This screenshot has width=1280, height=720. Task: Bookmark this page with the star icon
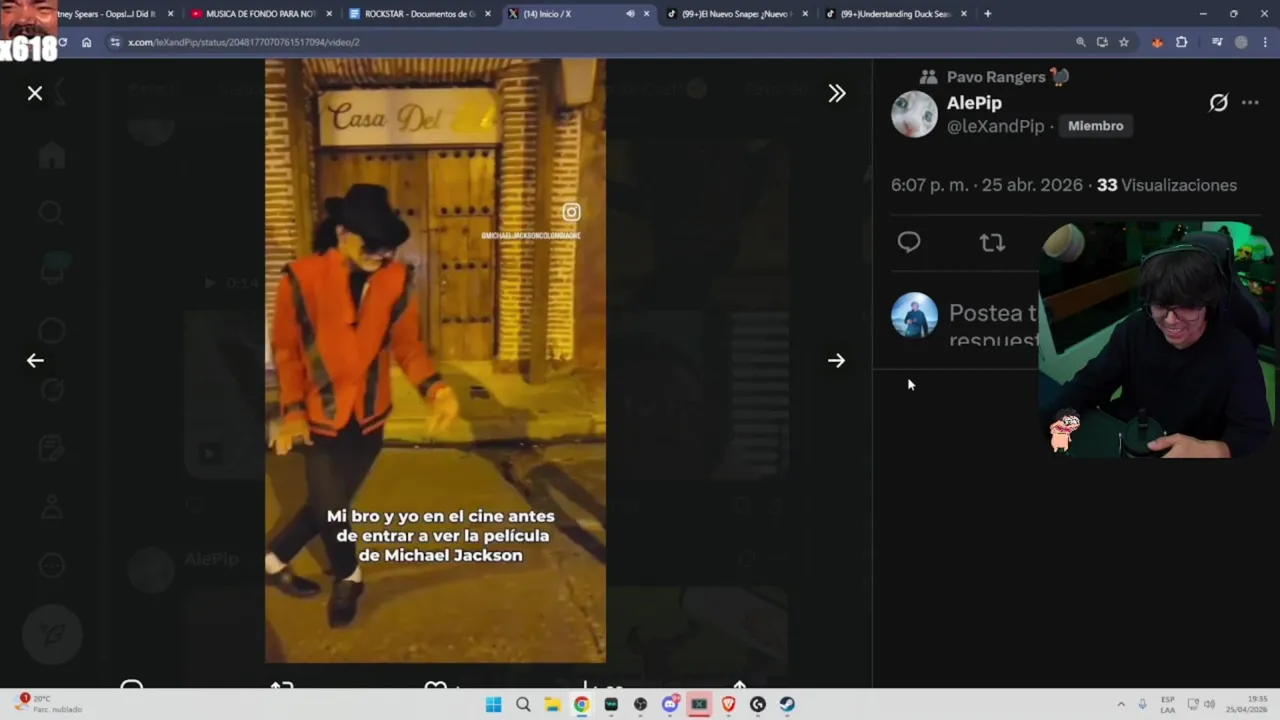[x=1124, y=42]
